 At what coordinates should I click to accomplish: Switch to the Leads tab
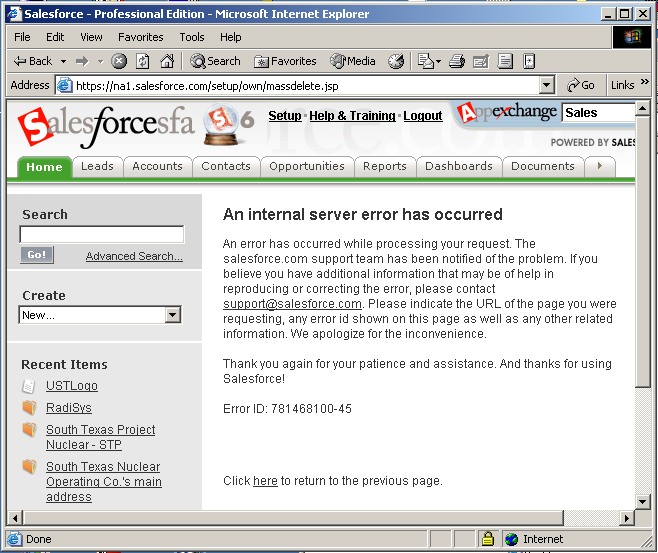pyautogui.click(x=97, y=166)
